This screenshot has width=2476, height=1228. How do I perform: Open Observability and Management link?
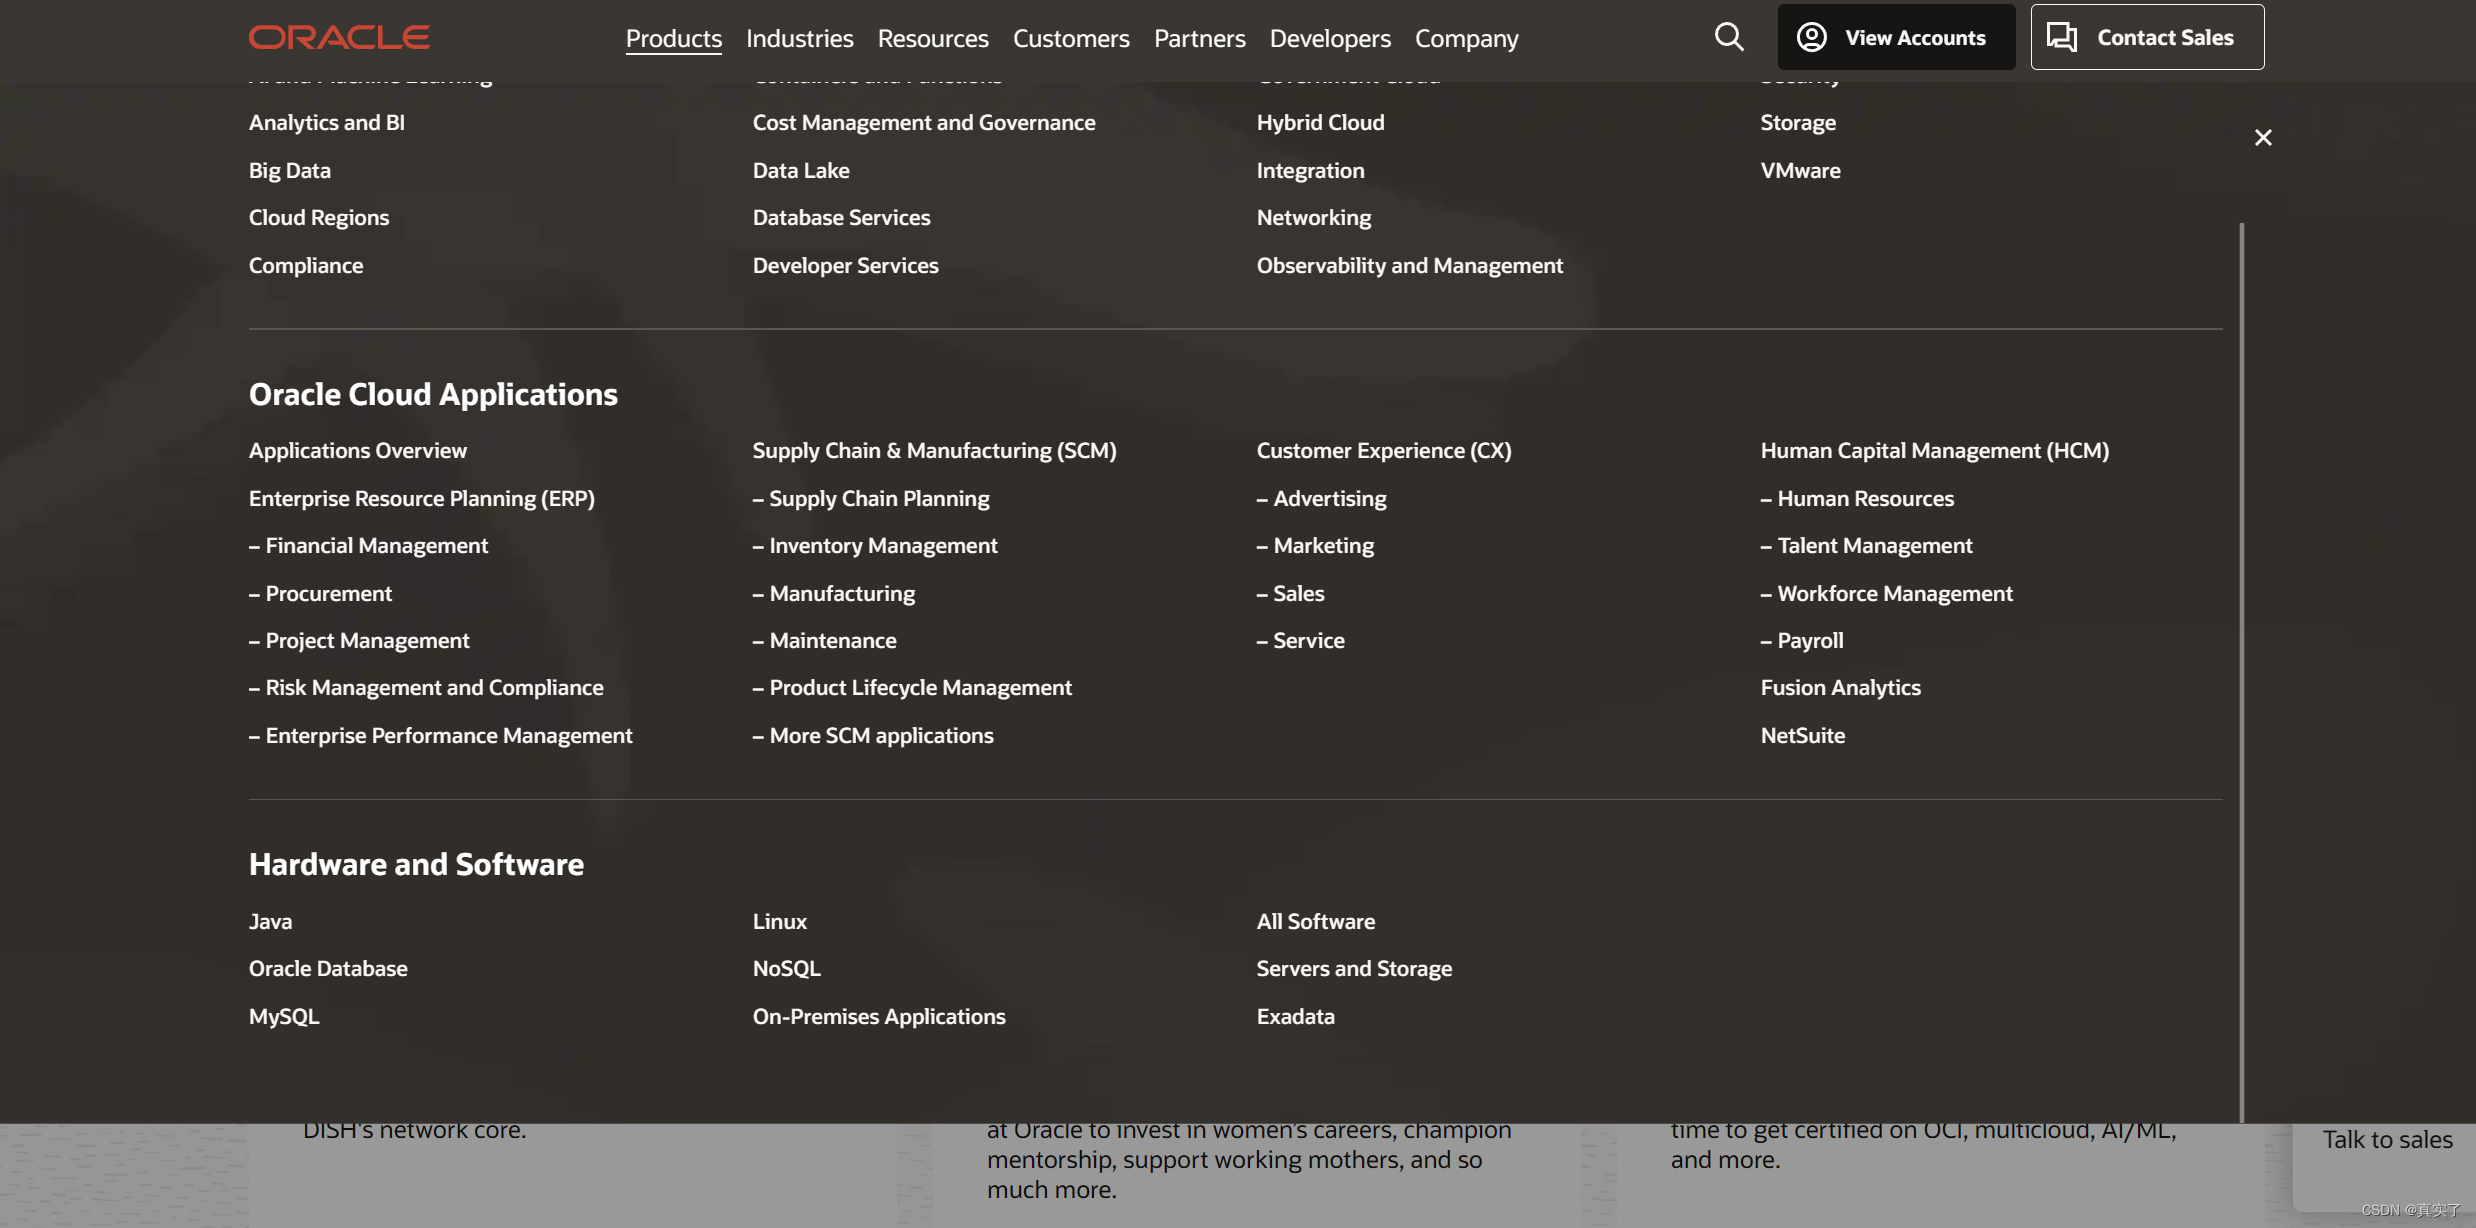tap(1409, 265)
